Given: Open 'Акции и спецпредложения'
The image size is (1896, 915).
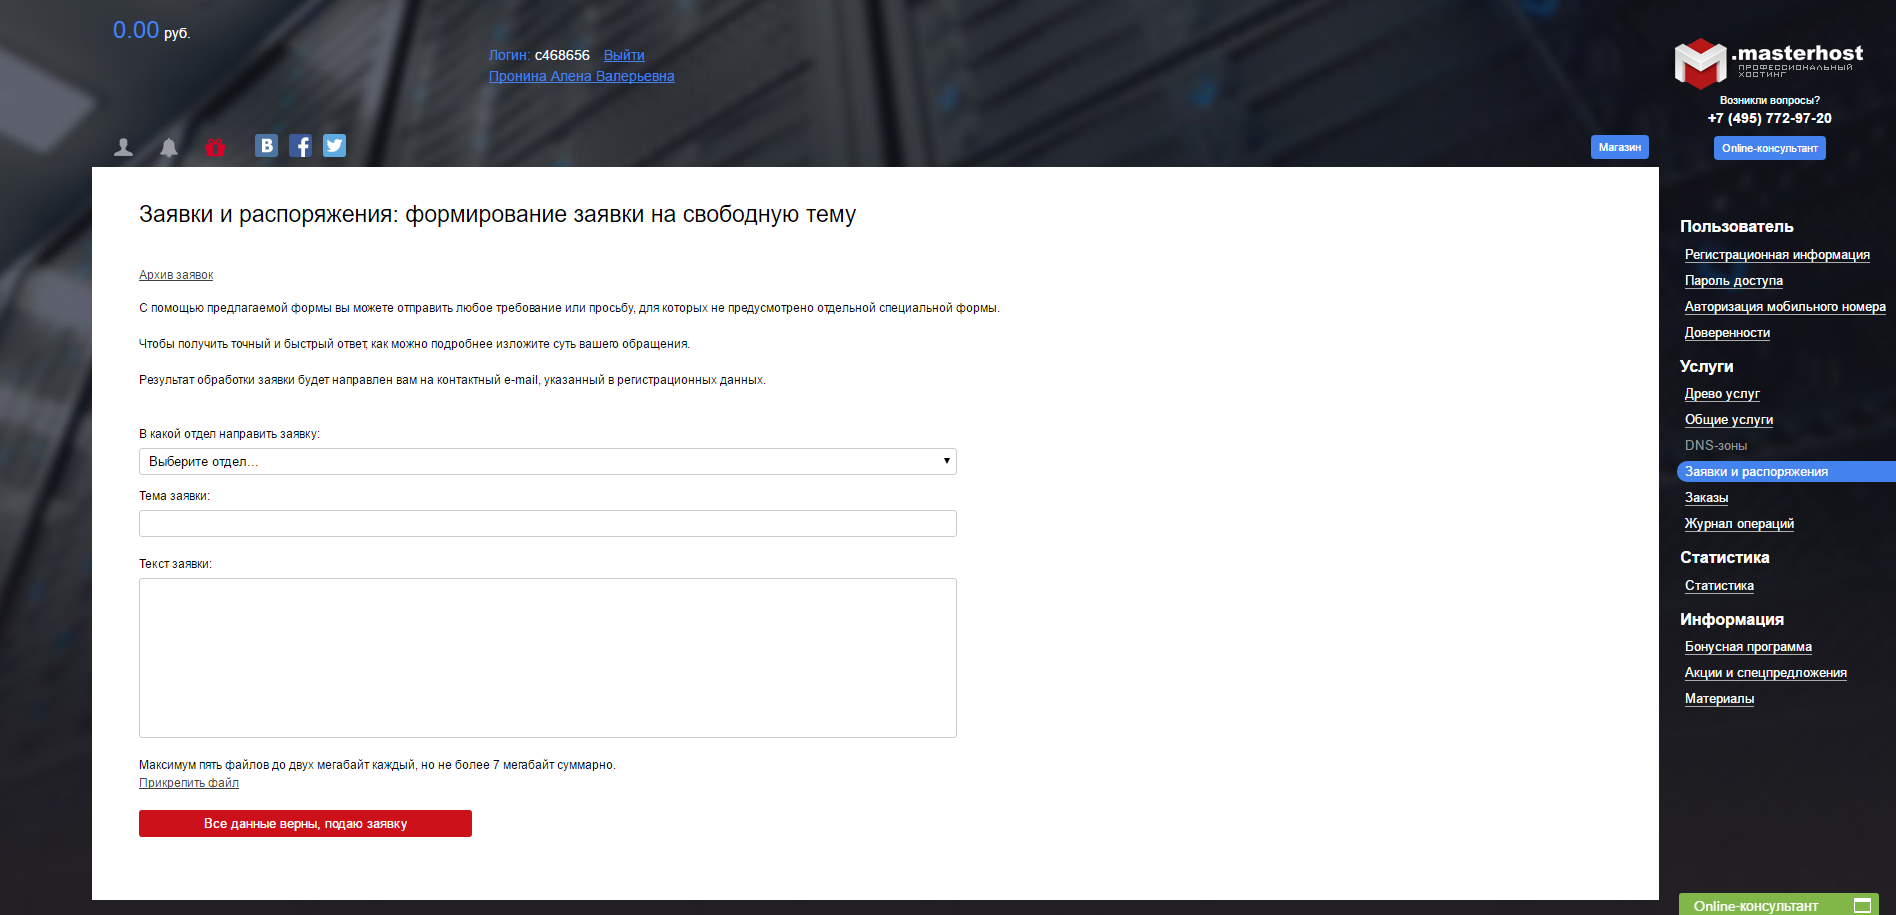Looking at the screenshot, I should (x=1766, y=673).
